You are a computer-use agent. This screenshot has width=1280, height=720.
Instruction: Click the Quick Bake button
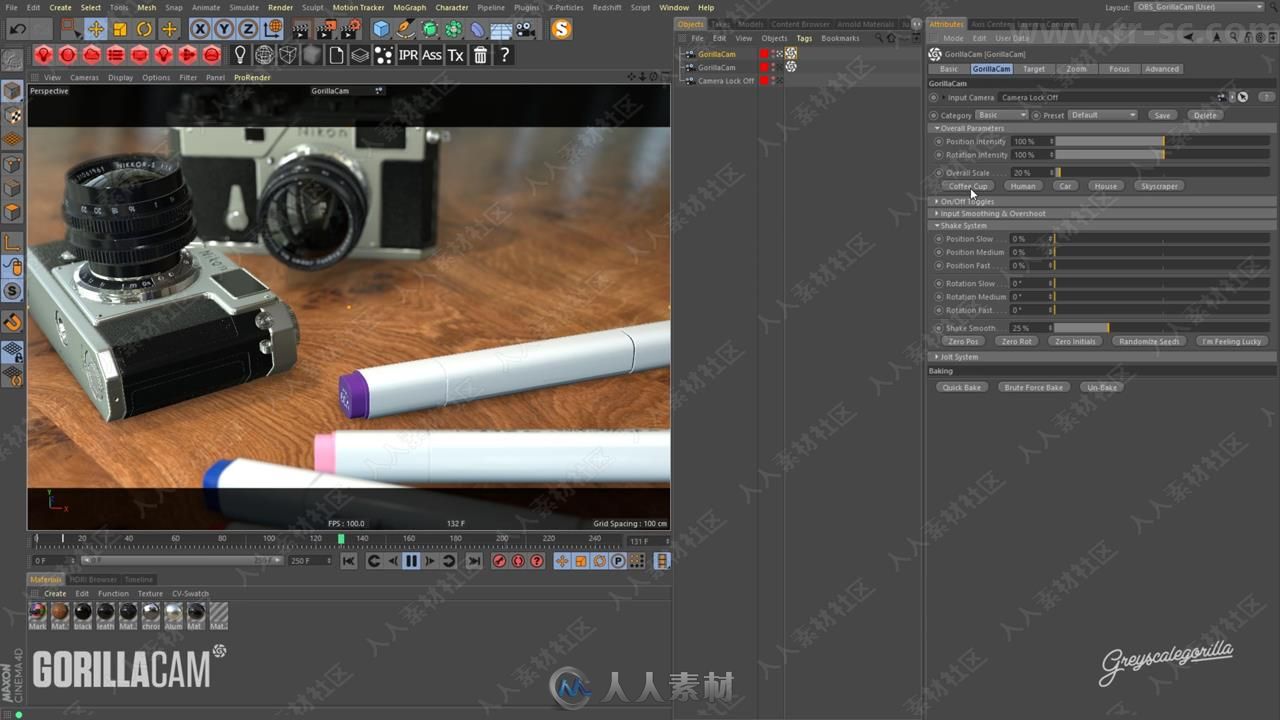coord(961,387)
